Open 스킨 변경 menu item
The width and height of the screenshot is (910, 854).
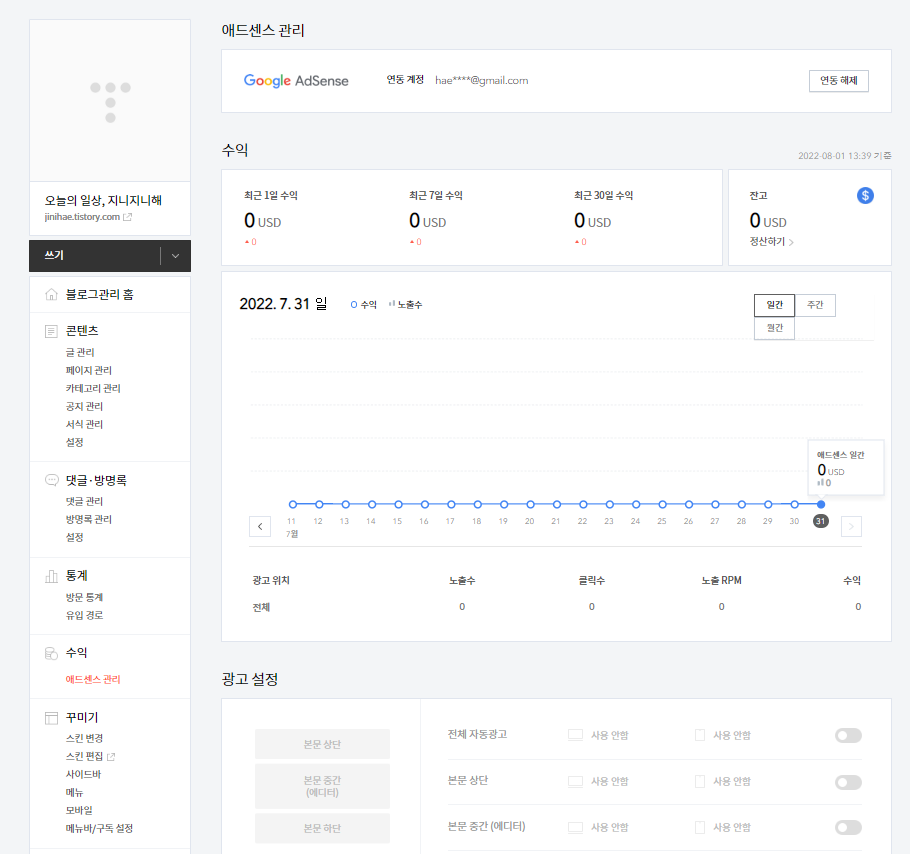tap(84, 739)
